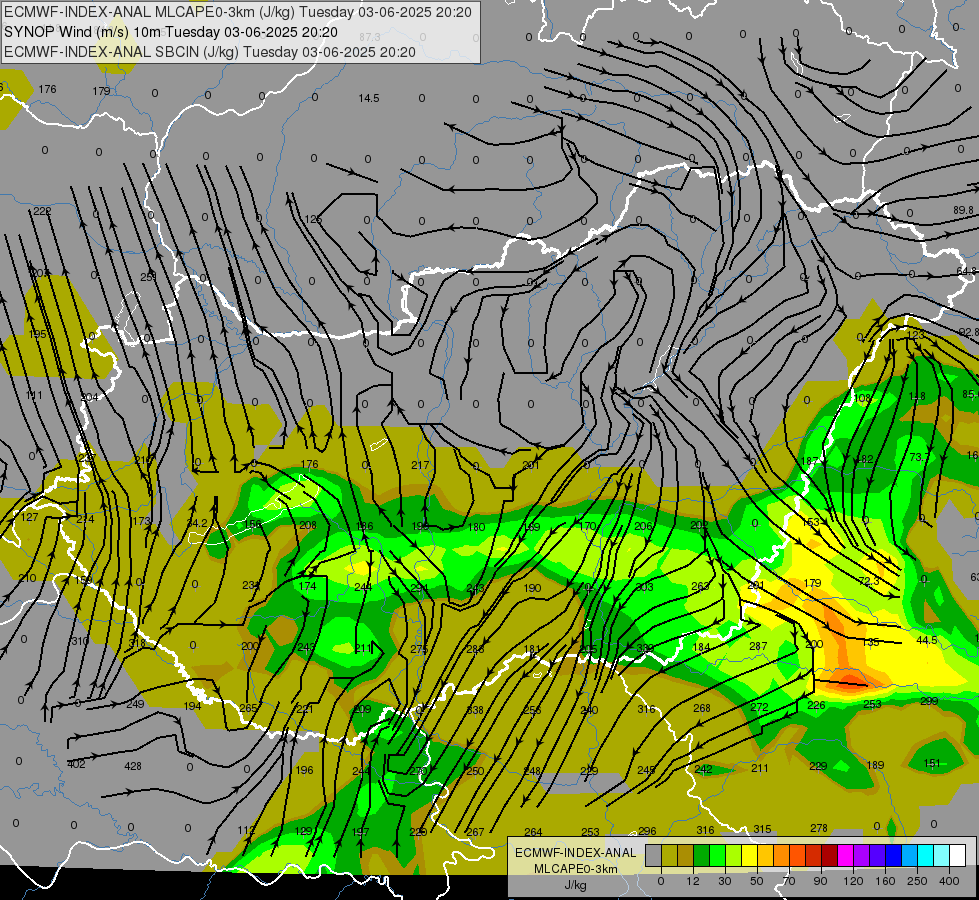This screenshot has height=900, width=979.
Task: Click the map value "44.5"
Action: coord(927,640)
